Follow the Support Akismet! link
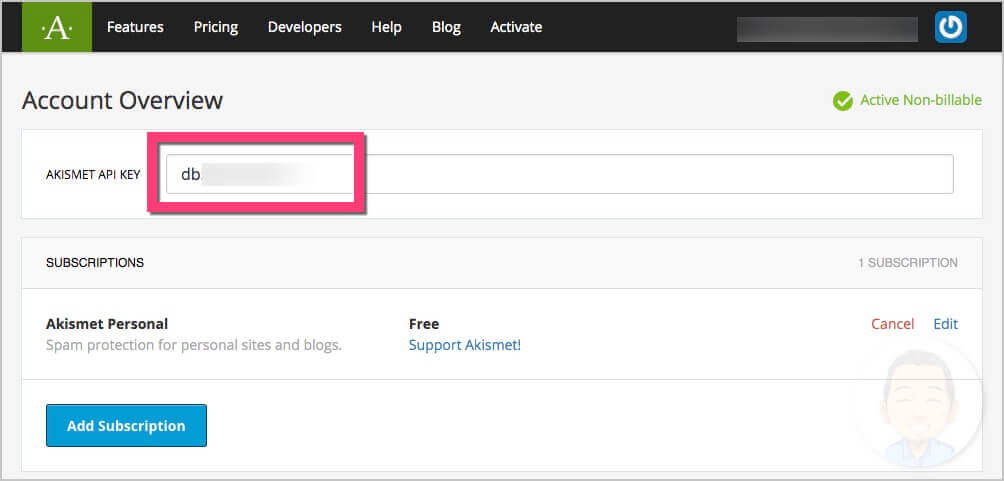 coord(465,345)
